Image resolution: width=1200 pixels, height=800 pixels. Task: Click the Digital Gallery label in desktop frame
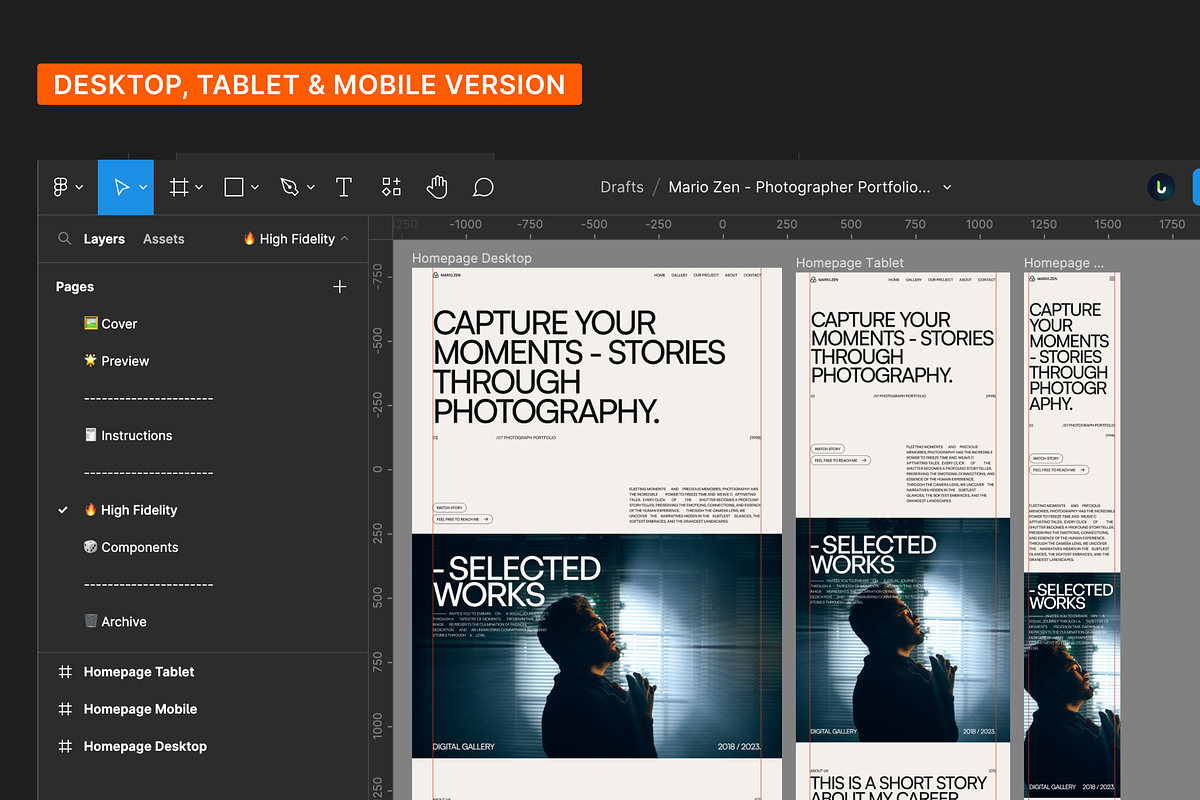click(x=464, y=747)
